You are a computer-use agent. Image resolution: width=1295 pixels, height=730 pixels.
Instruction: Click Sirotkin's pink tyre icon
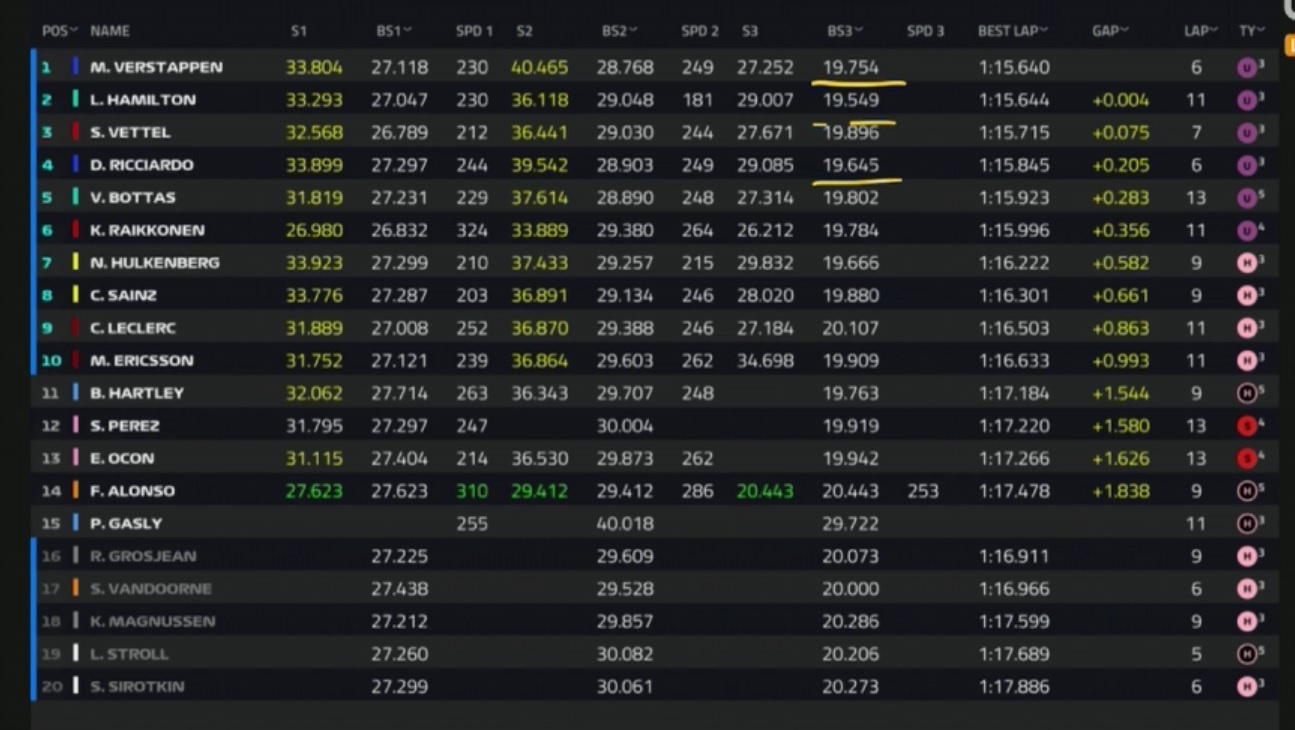(1246, 687)
